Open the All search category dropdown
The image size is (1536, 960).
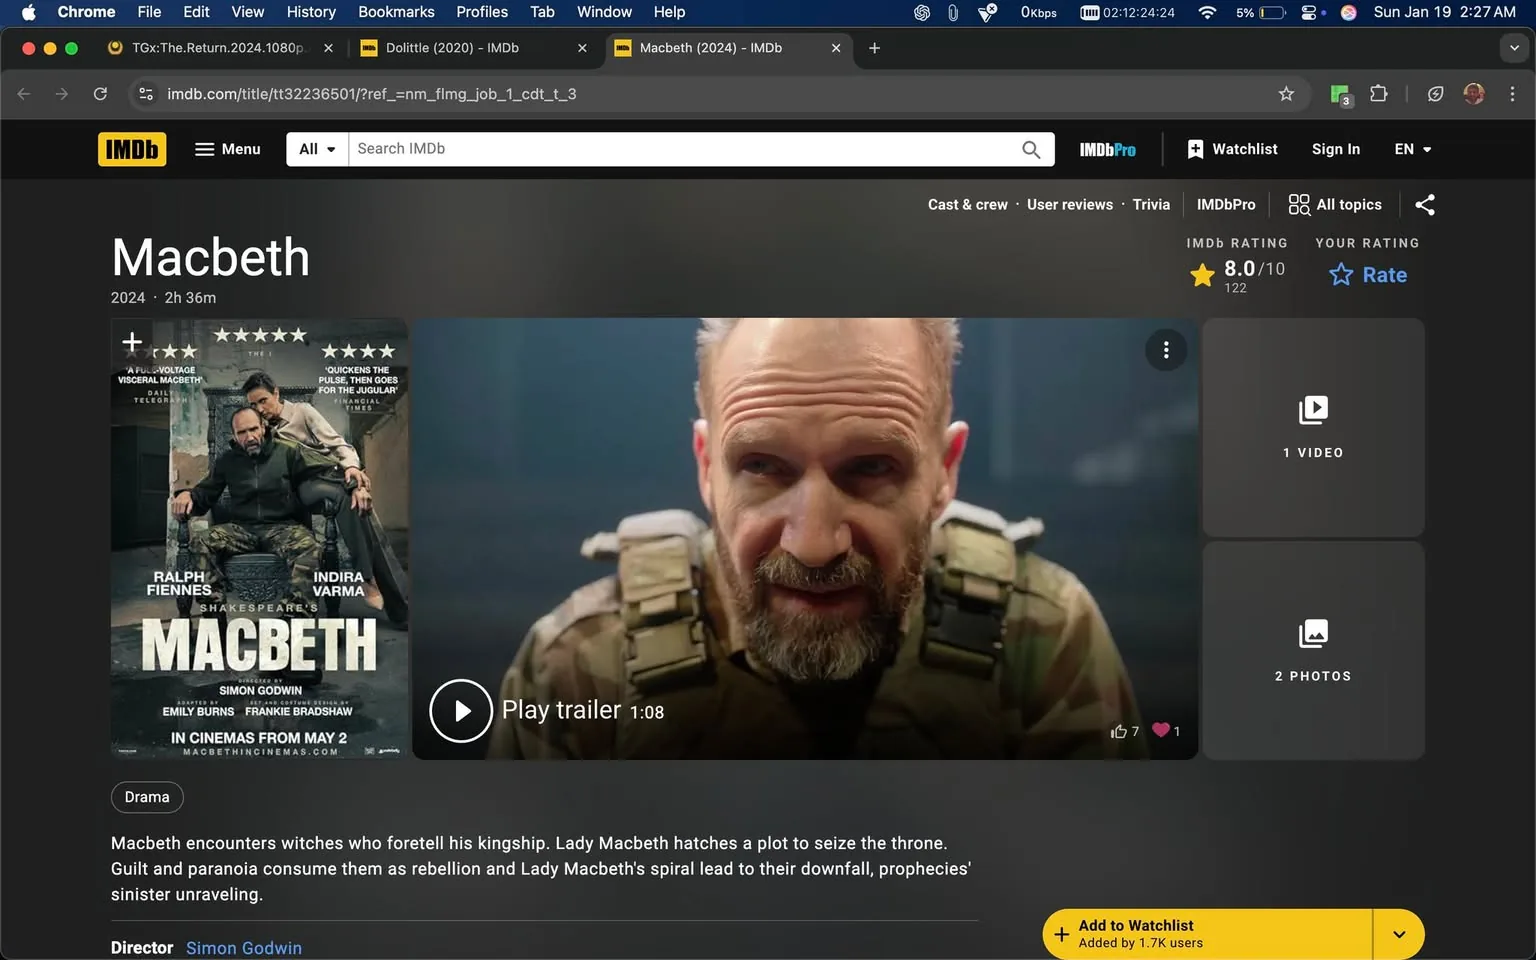(316, 148)
